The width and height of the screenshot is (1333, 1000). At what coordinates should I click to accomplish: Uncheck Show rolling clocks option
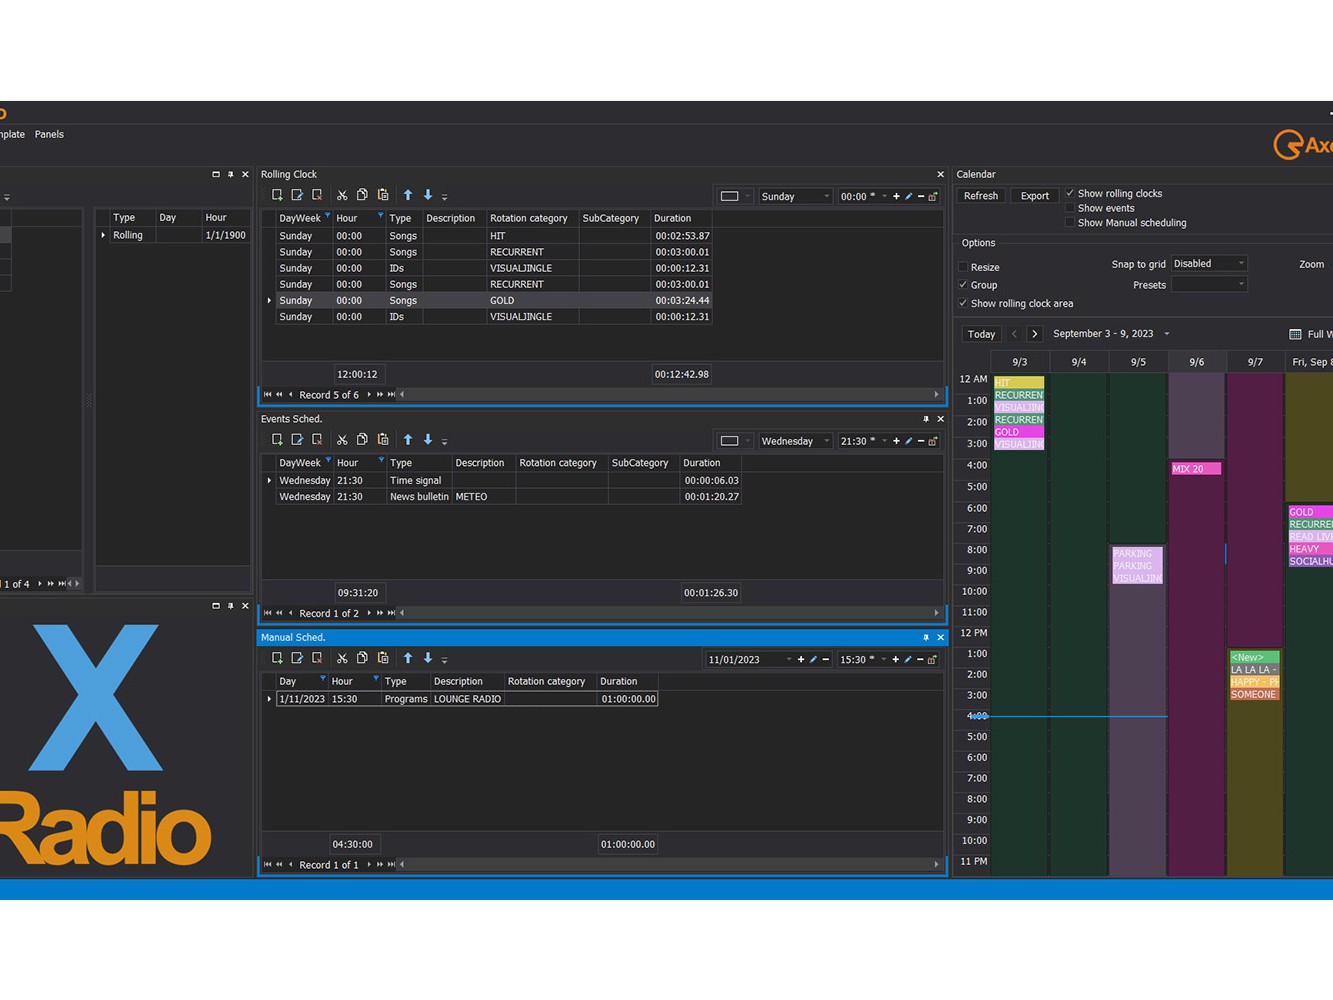tap(1070, 193)
